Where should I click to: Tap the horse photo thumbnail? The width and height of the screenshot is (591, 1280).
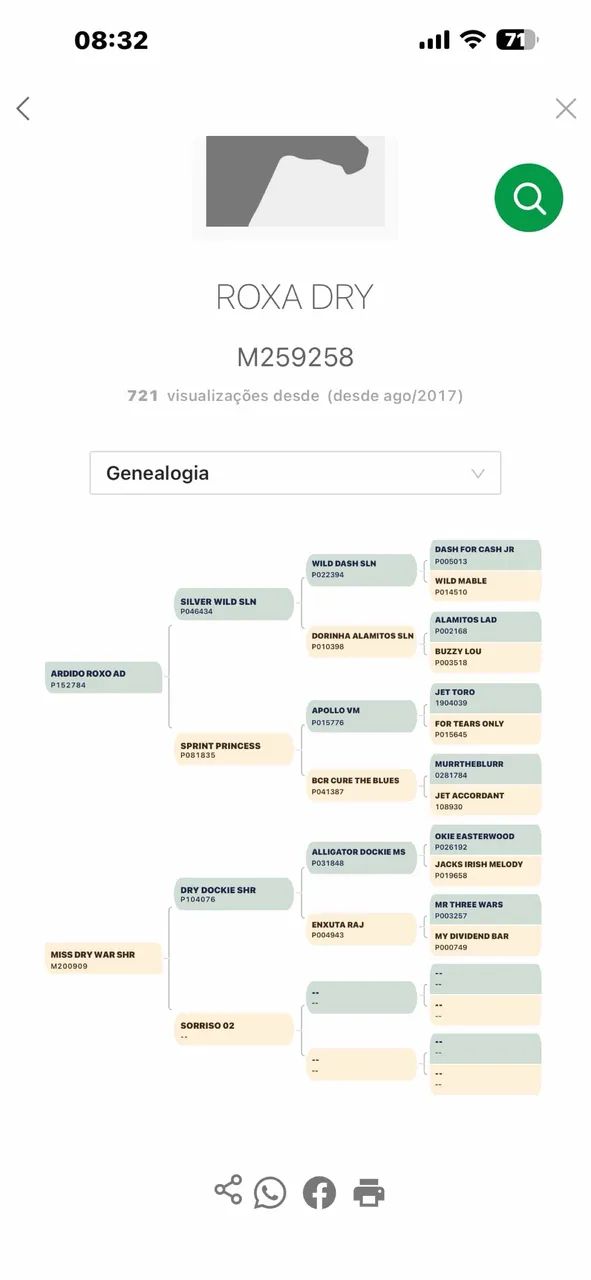(x=295, y=182)
